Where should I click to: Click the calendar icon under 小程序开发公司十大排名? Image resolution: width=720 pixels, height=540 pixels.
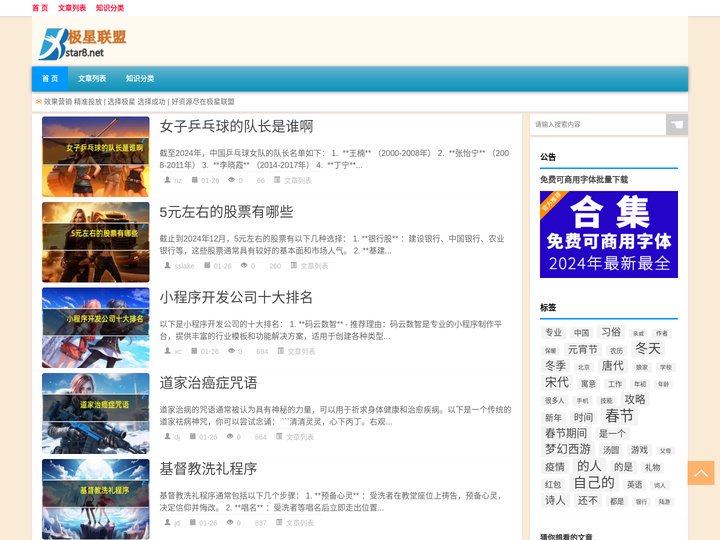point(194,351)
